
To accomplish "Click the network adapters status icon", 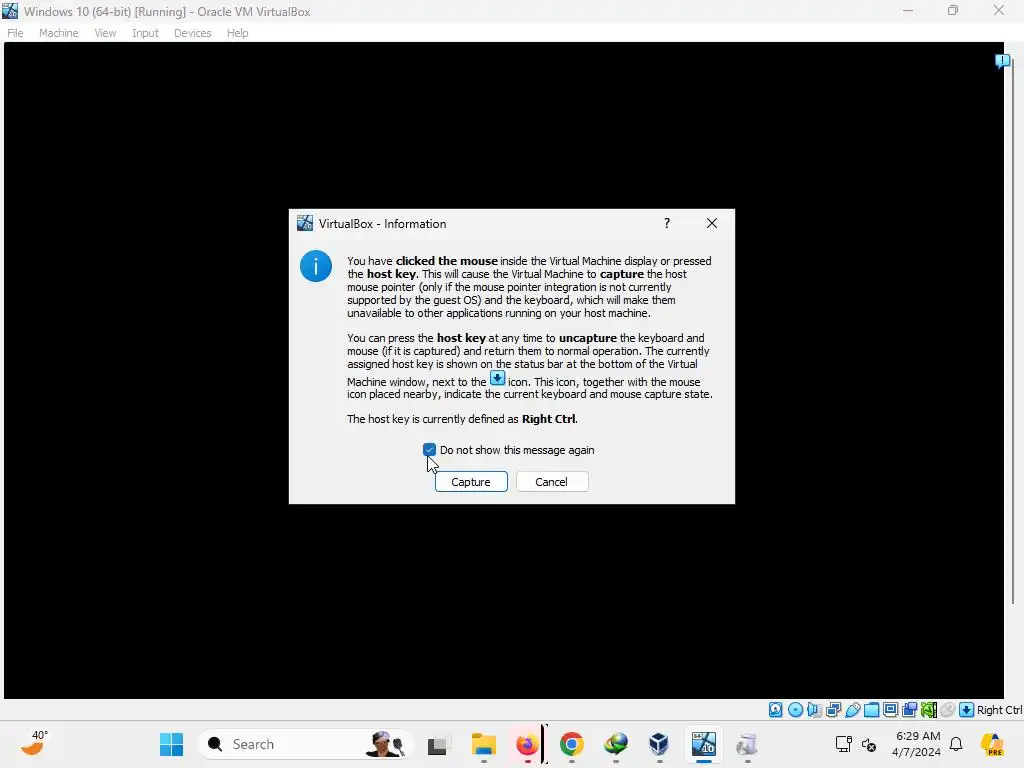I will click(833, 710).
